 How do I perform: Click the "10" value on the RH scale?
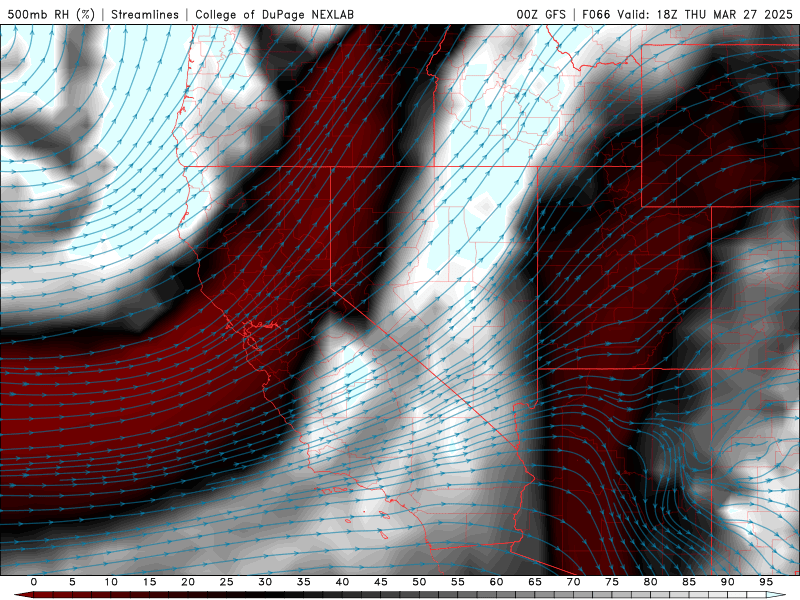(x=111, y=582)
